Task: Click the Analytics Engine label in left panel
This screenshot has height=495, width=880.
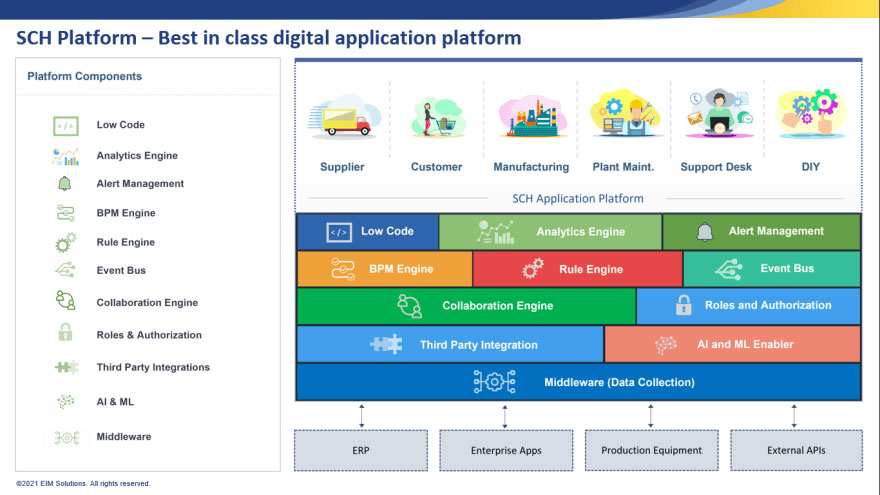Action: point(137,156)
